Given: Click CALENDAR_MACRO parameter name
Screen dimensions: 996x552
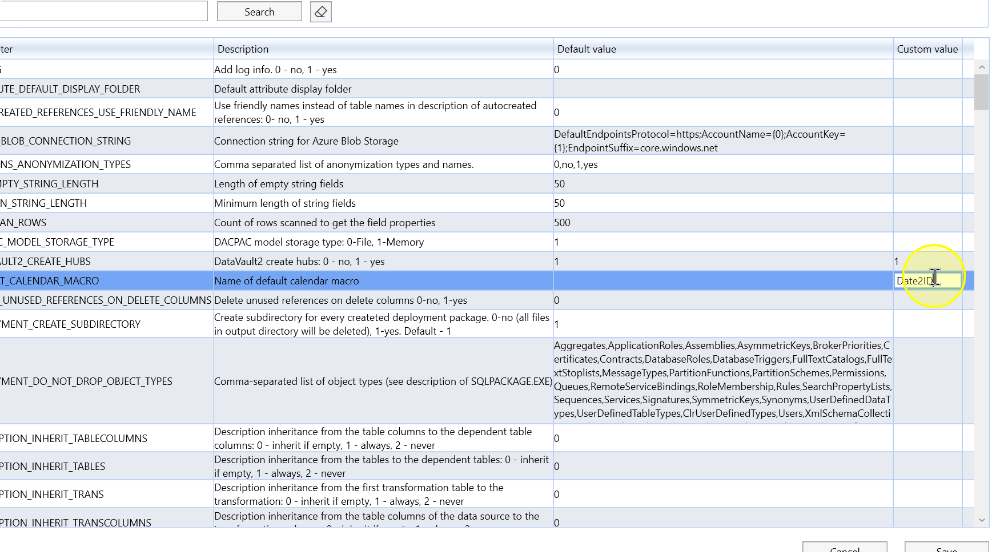Looking at the screenshot, I should (50, 281).
